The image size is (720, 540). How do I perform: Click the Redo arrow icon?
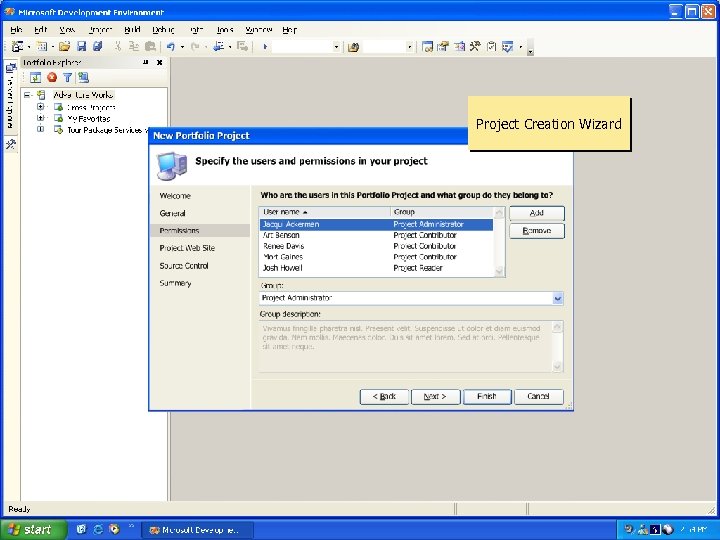[x=195, y=46]
